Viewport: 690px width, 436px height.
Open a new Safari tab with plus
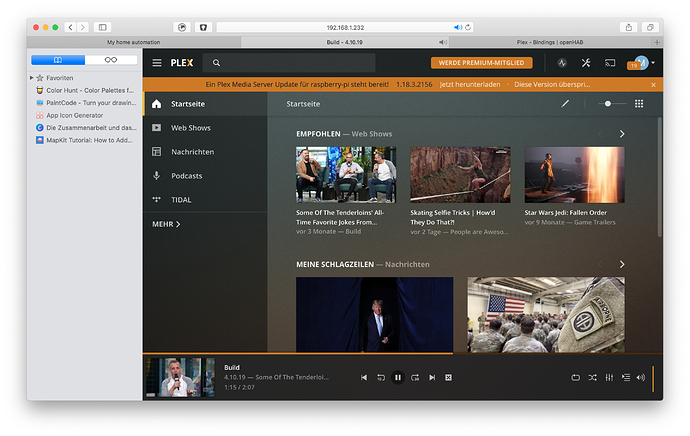(x=657, y=42)
